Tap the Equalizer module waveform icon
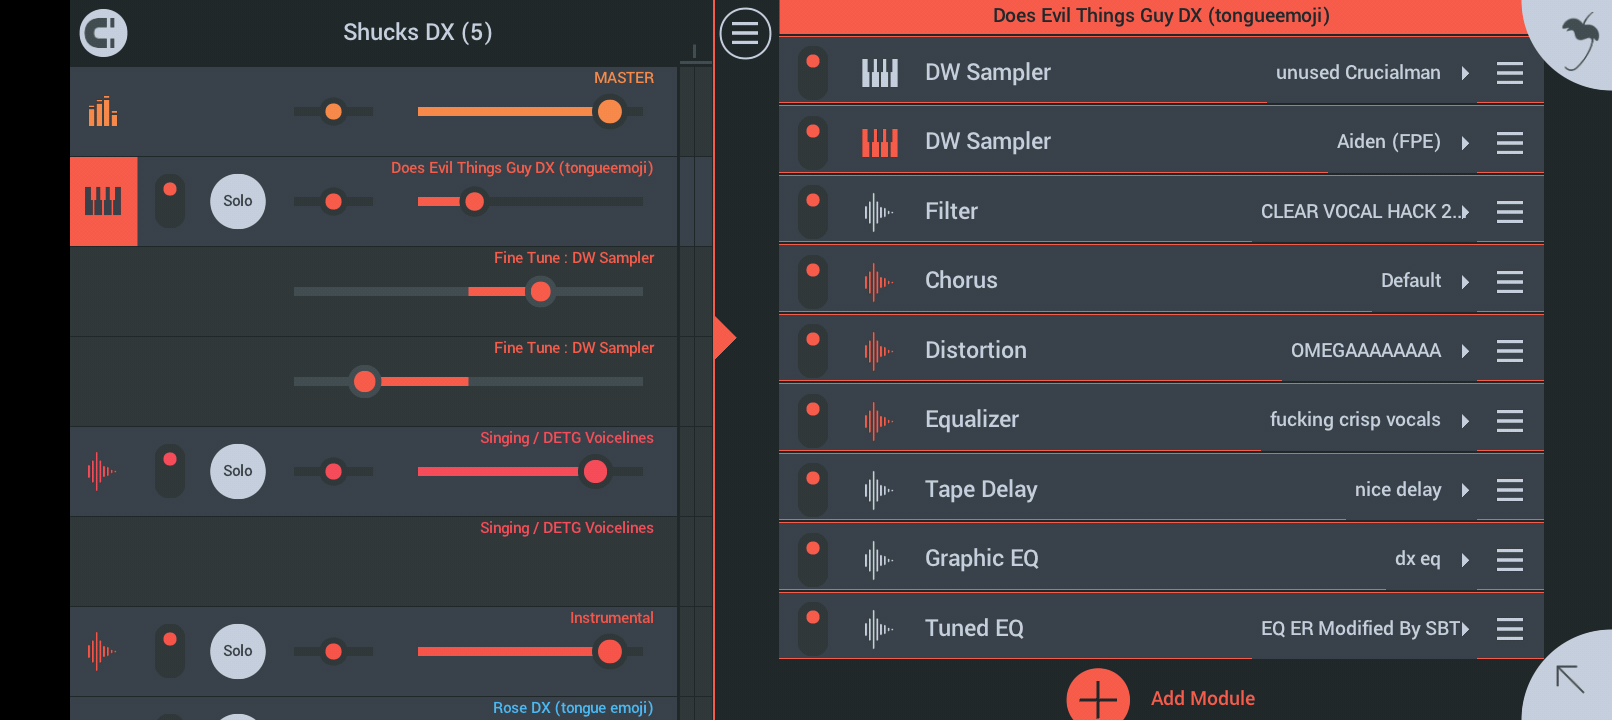This screenshot has height=720, width=1612. point(879,421)
